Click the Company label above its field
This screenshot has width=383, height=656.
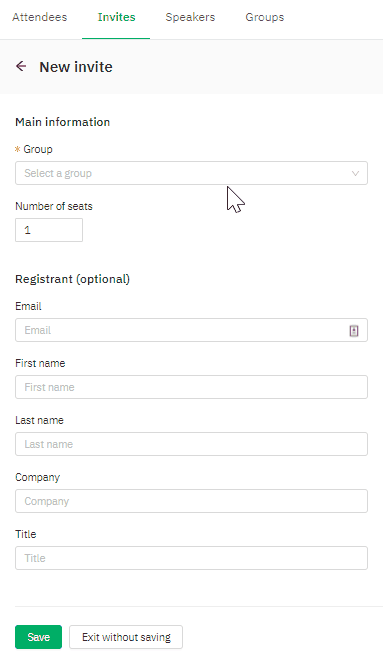point(38,477)
